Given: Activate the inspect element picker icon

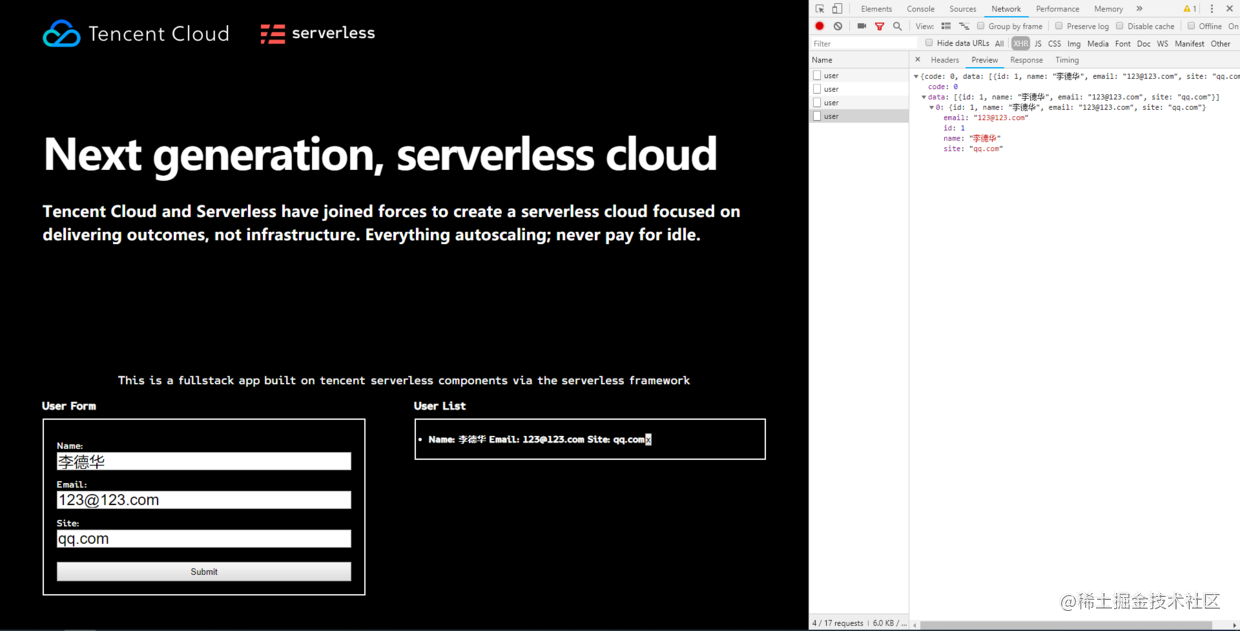Looking at the screenshot, I should click(x=820, y=9).
